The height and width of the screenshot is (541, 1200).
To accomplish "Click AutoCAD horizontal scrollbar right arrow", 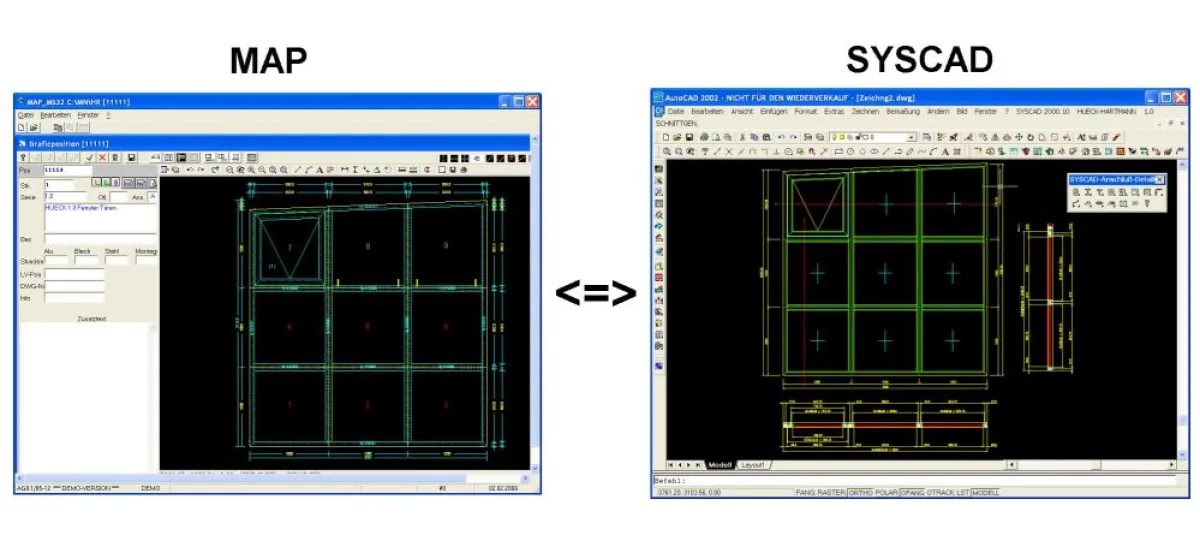I will [x=1172, y=464].
